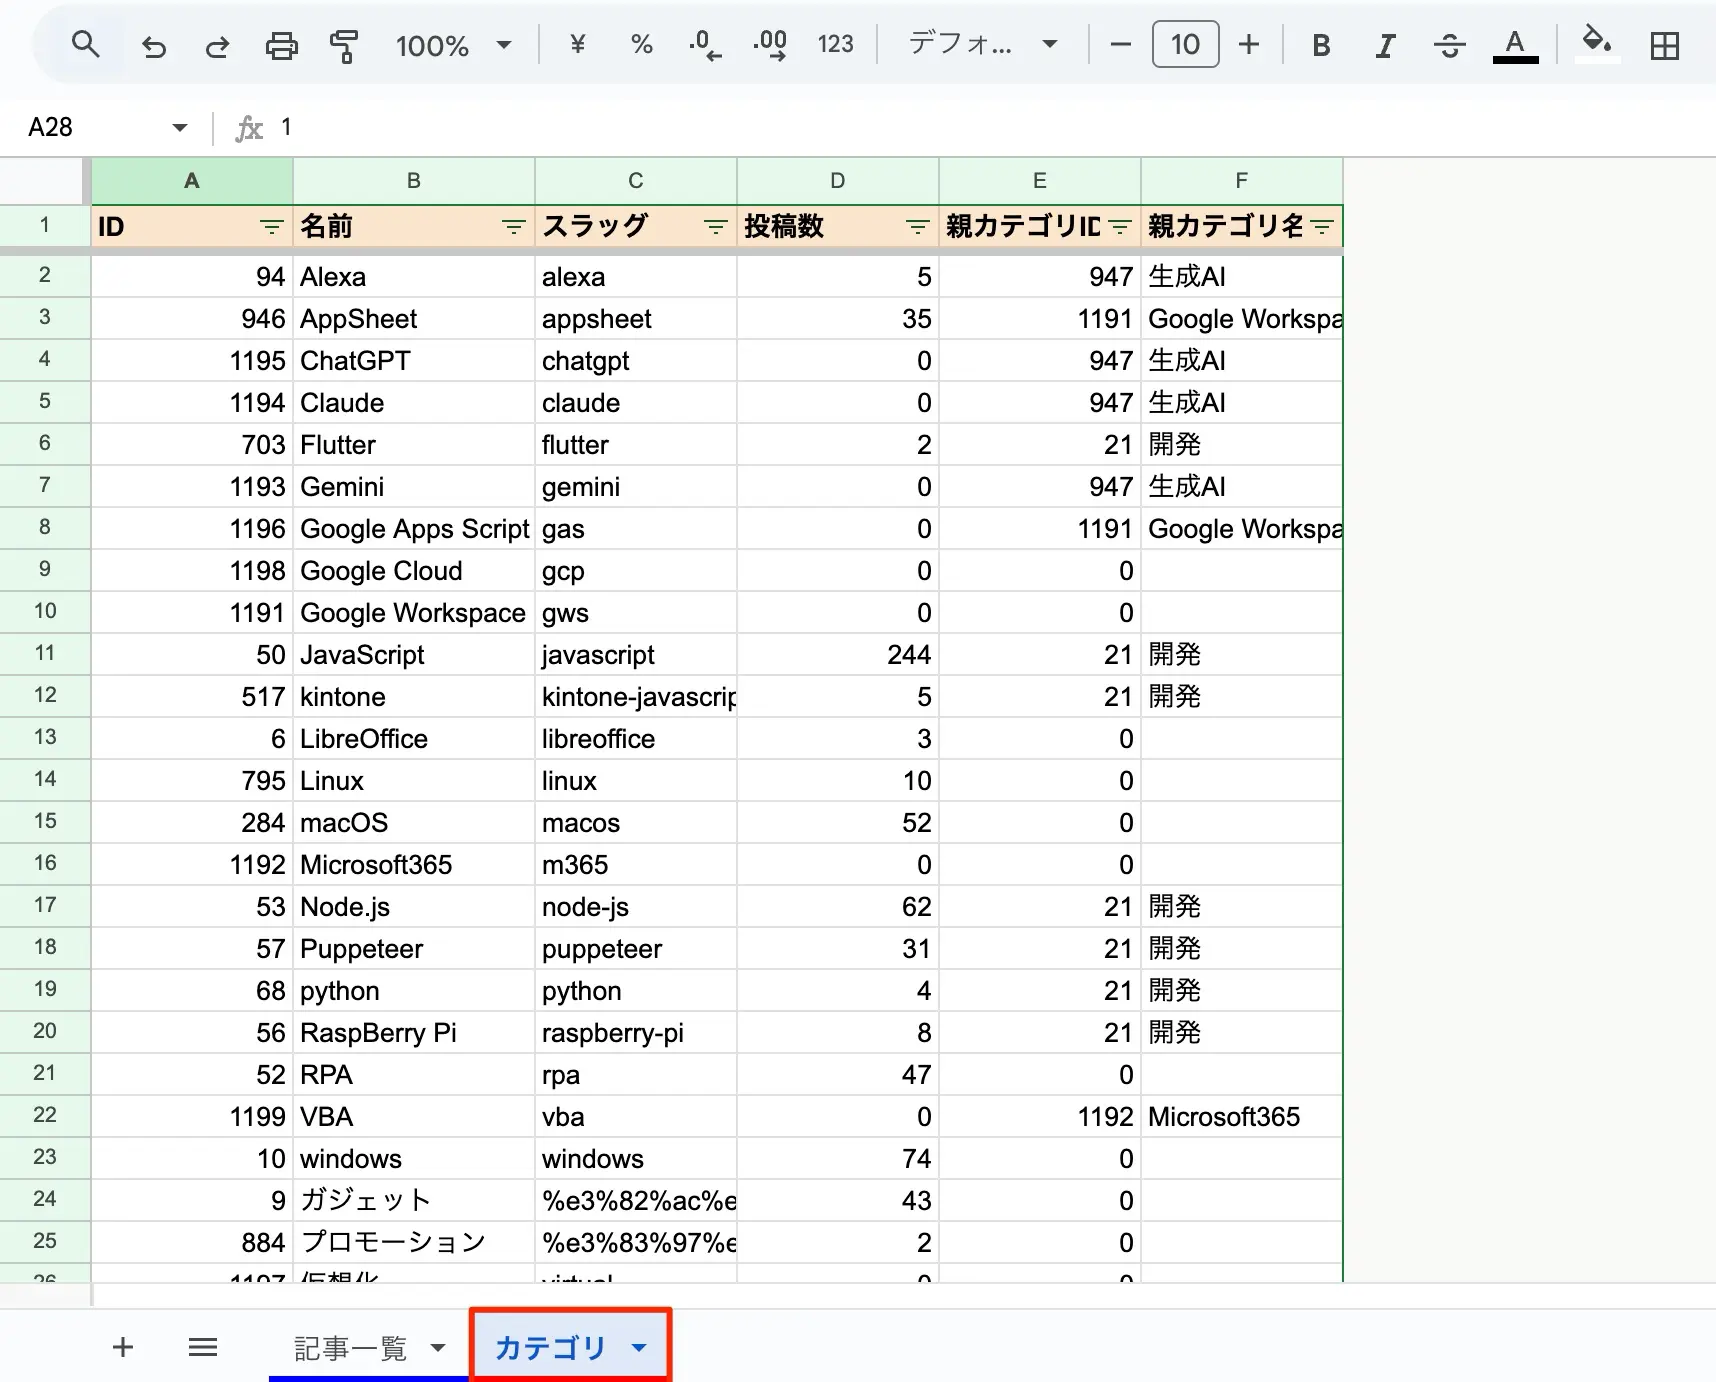
Task: Activate the paint format tool
Action: 344,46
